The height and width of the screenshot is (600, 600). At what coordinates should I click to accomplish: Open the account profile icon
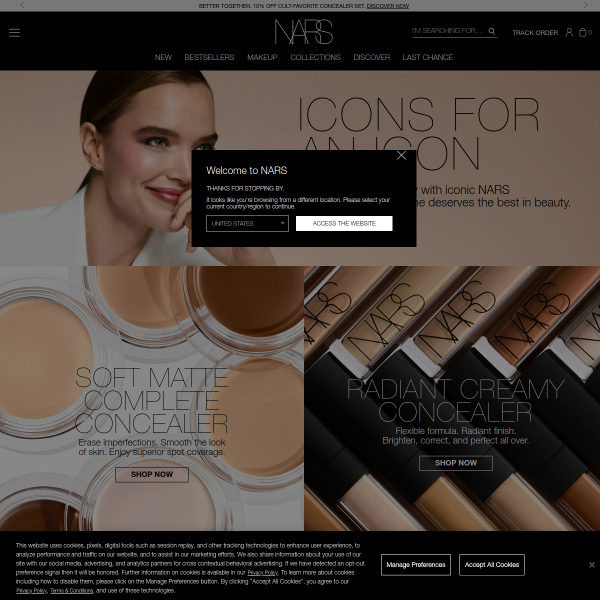pos(569,32)
